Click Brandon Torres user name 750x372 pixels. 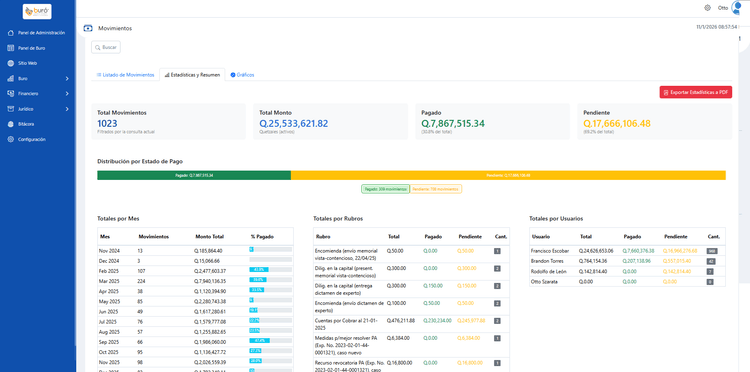[547, 262]
